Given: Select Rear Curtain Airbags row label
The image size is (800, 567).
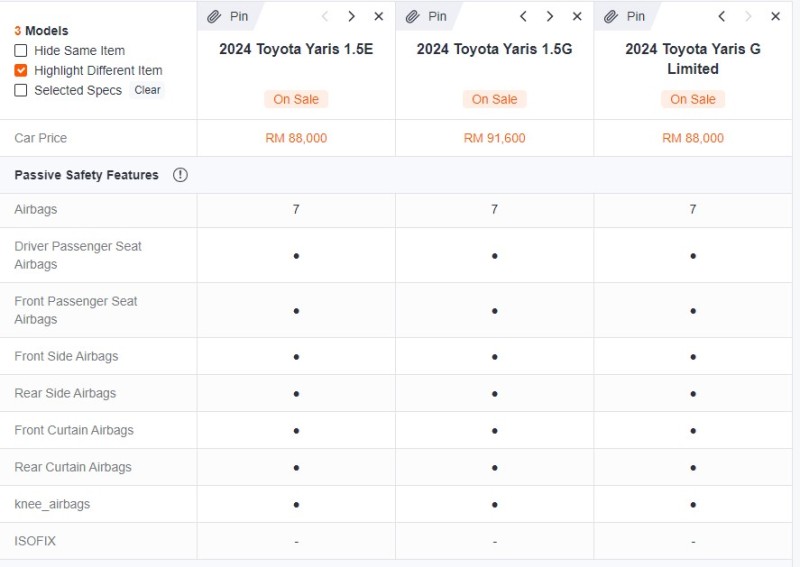Looking at the screenshot, I should (x=73, y=467).
